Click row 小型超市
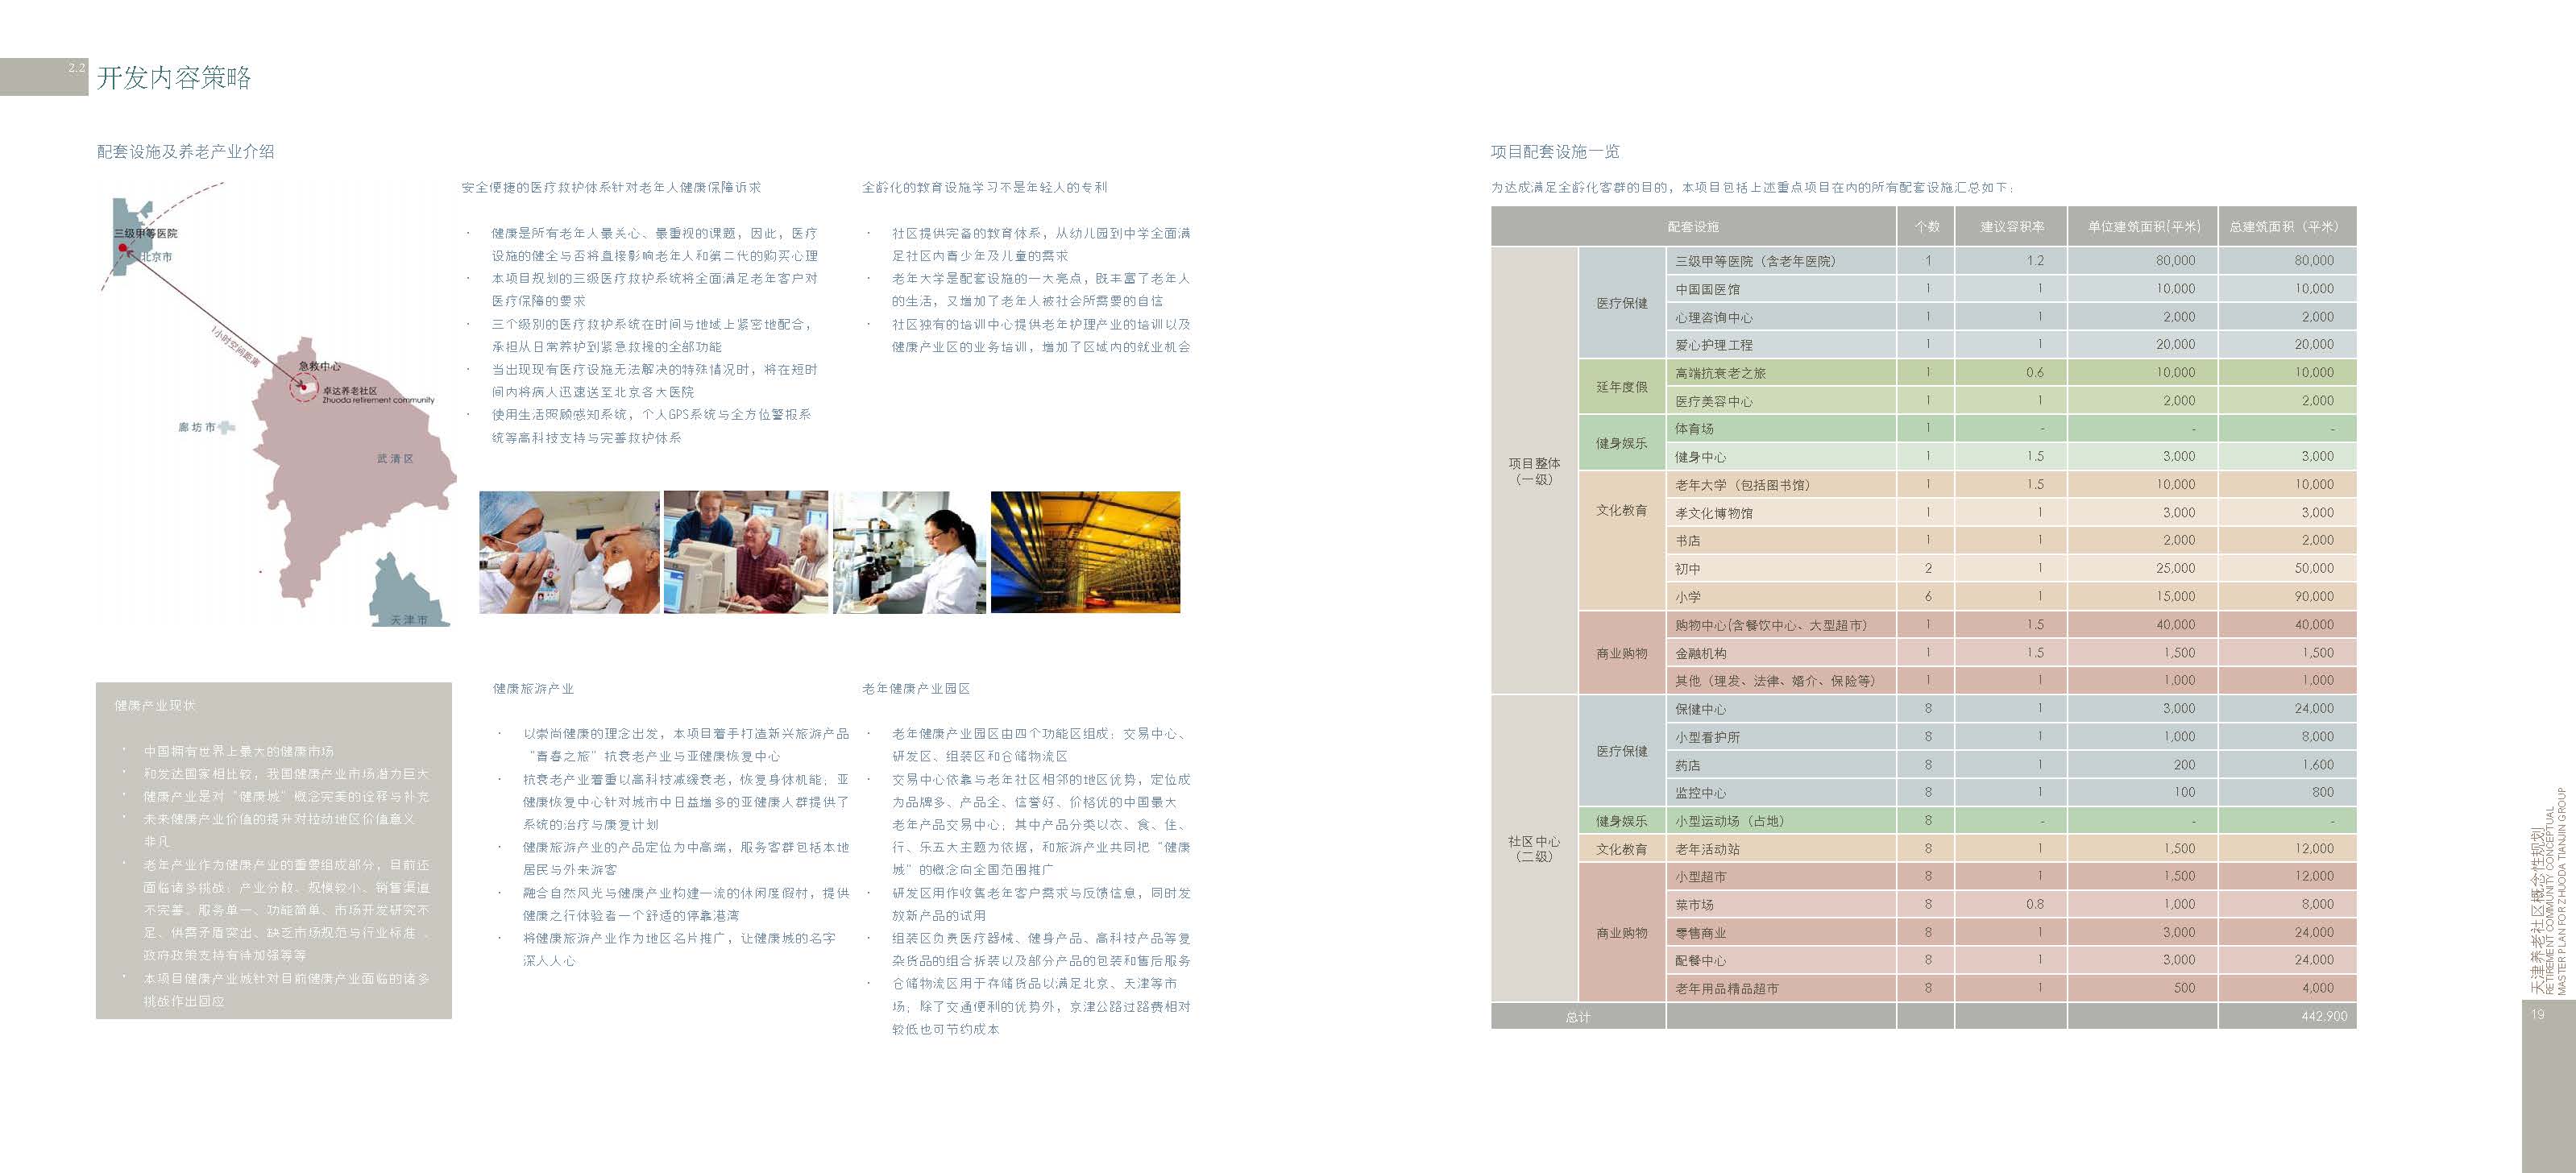This screenshot has height=1173, width=2576. click(x=2011, y=877)
